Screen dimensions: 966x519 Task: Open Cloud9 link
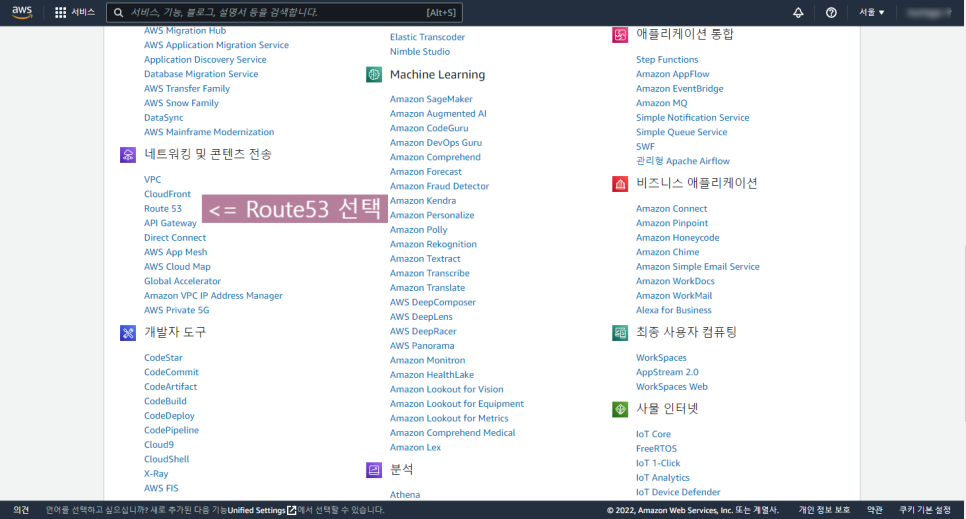159,444
